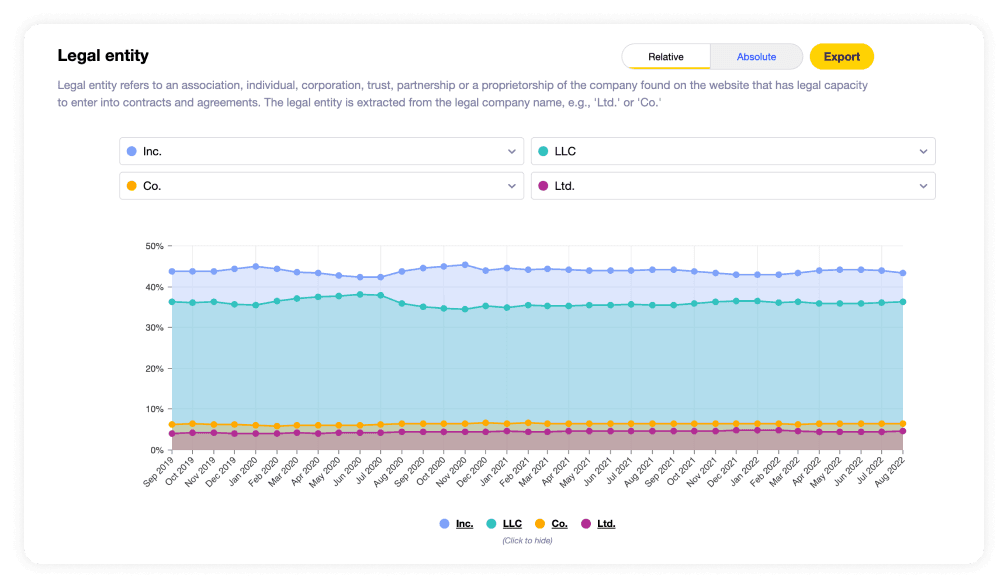Viewport: 1008px width, 588px height.
Task: Open the Co. entity dropdown
Action: click(x=321, y=186)
